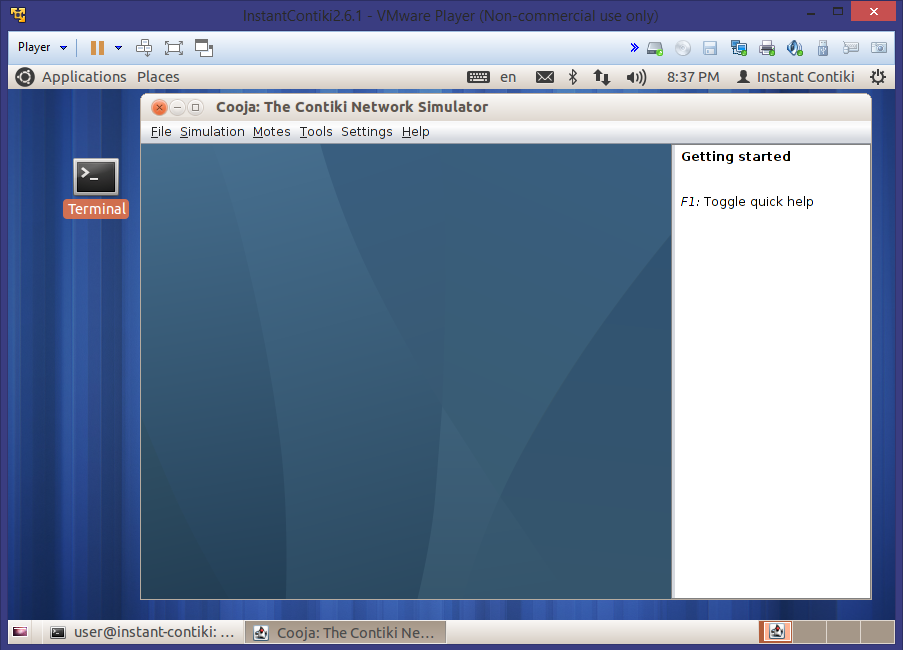This screenshot has width=903, height=650.
Task: Click the 'Getting started' heading
Action: pos(735,157)
